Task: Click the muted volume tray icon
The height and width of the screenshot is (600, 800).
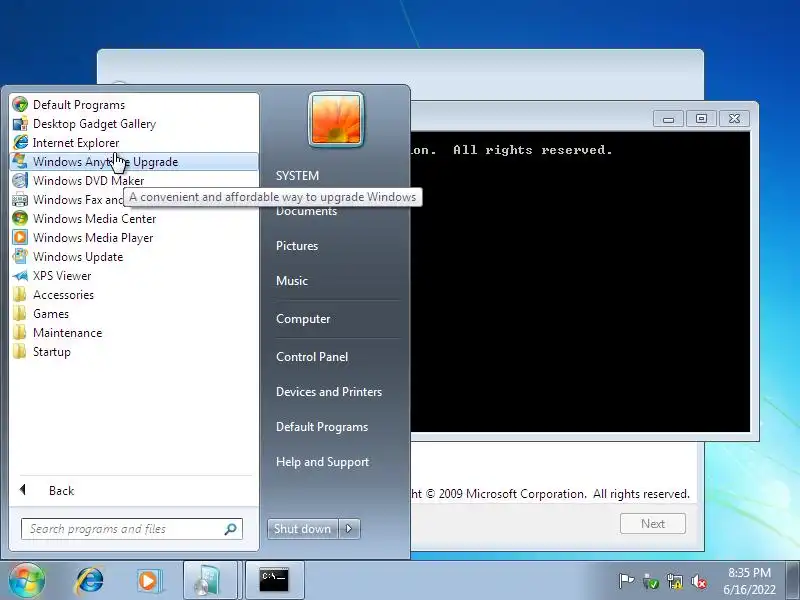Action: pos(699,581)
